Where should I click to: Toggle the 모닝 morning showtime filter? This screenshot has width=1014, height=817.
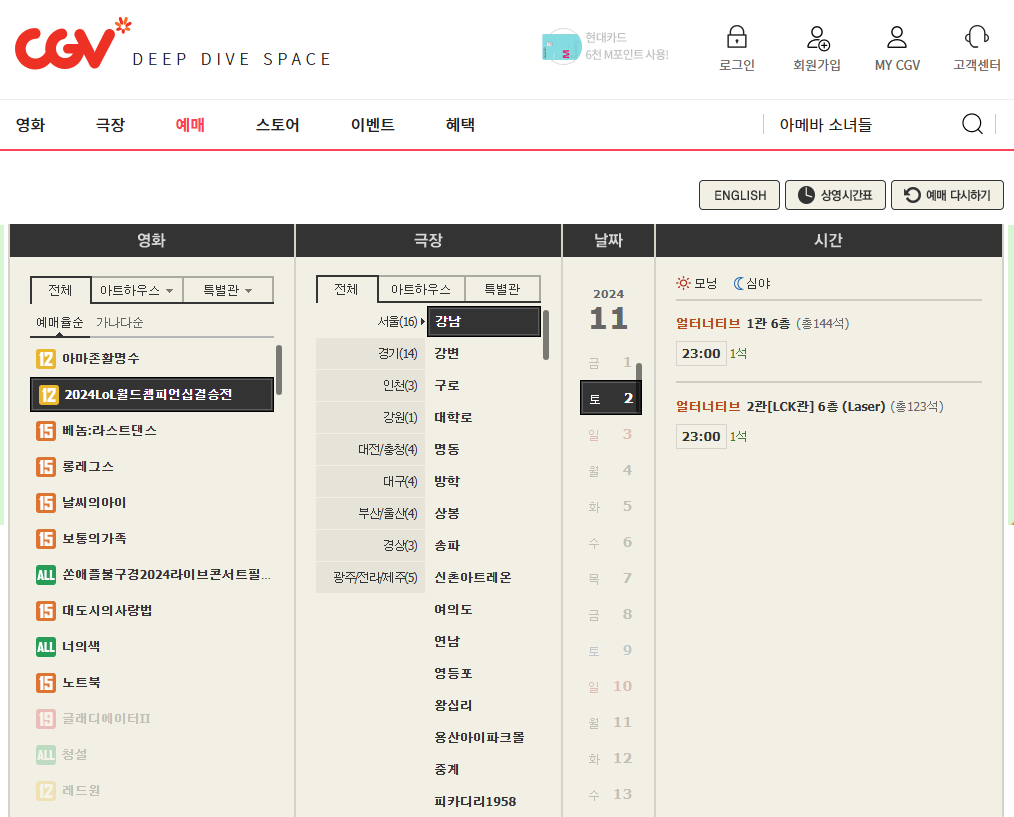coord(694,283)
